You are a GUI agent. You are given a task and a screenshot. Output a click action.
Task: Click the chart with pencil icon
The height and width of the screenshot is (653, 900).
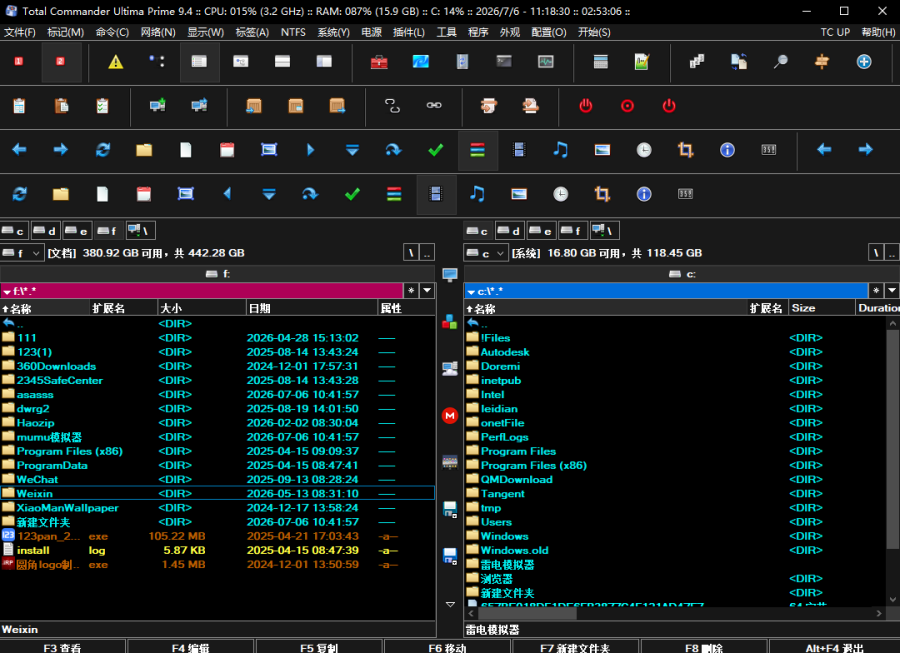[x=642, y=61]
